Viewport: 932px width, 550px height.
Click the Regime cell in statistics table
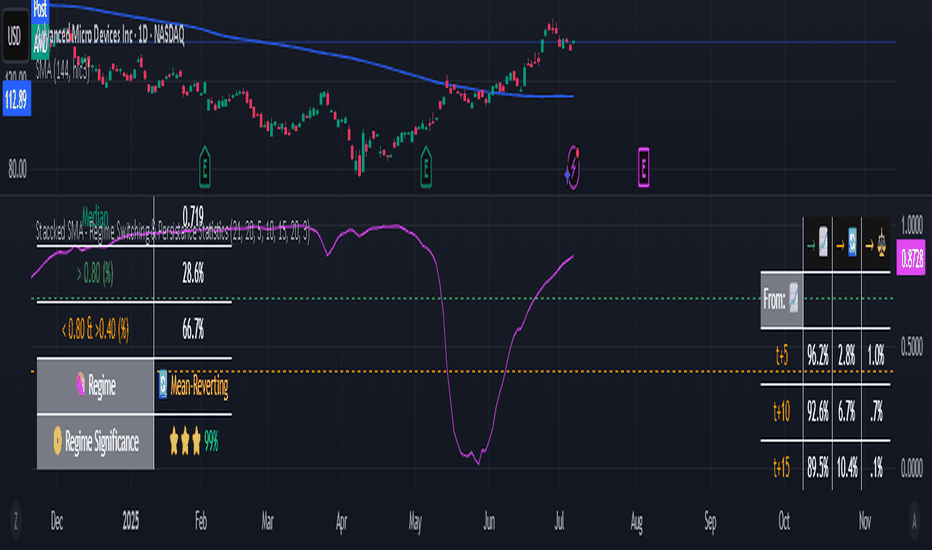[95, 386]
